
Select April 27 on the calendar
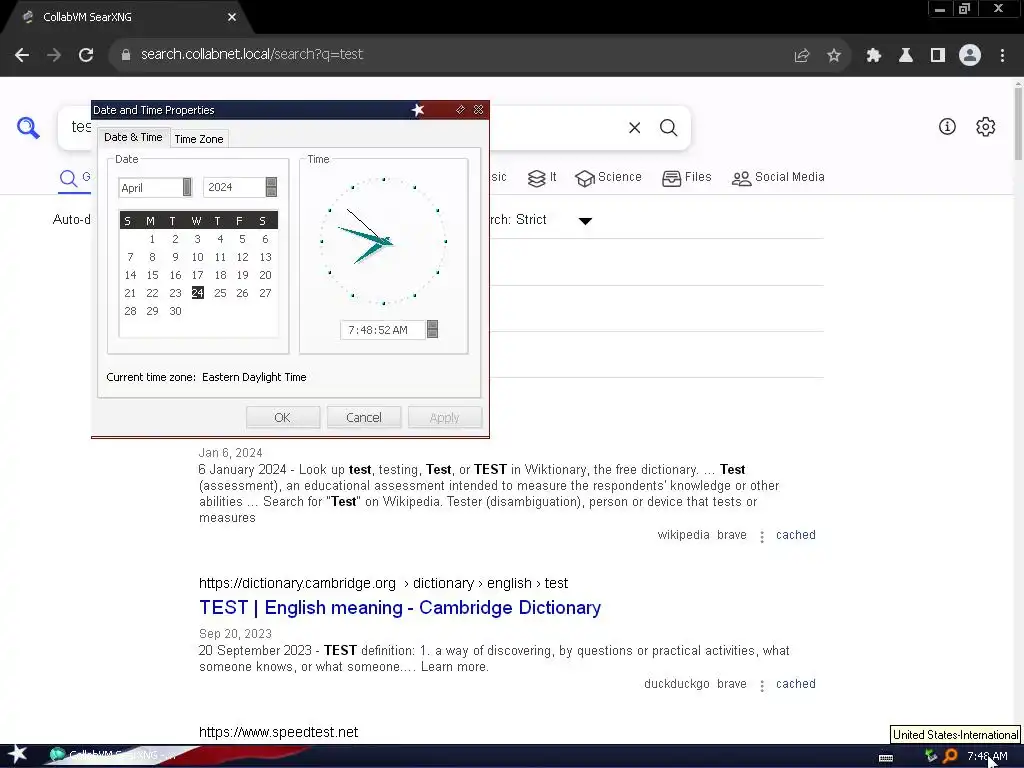pyautogui.click(x=265, y=293)
